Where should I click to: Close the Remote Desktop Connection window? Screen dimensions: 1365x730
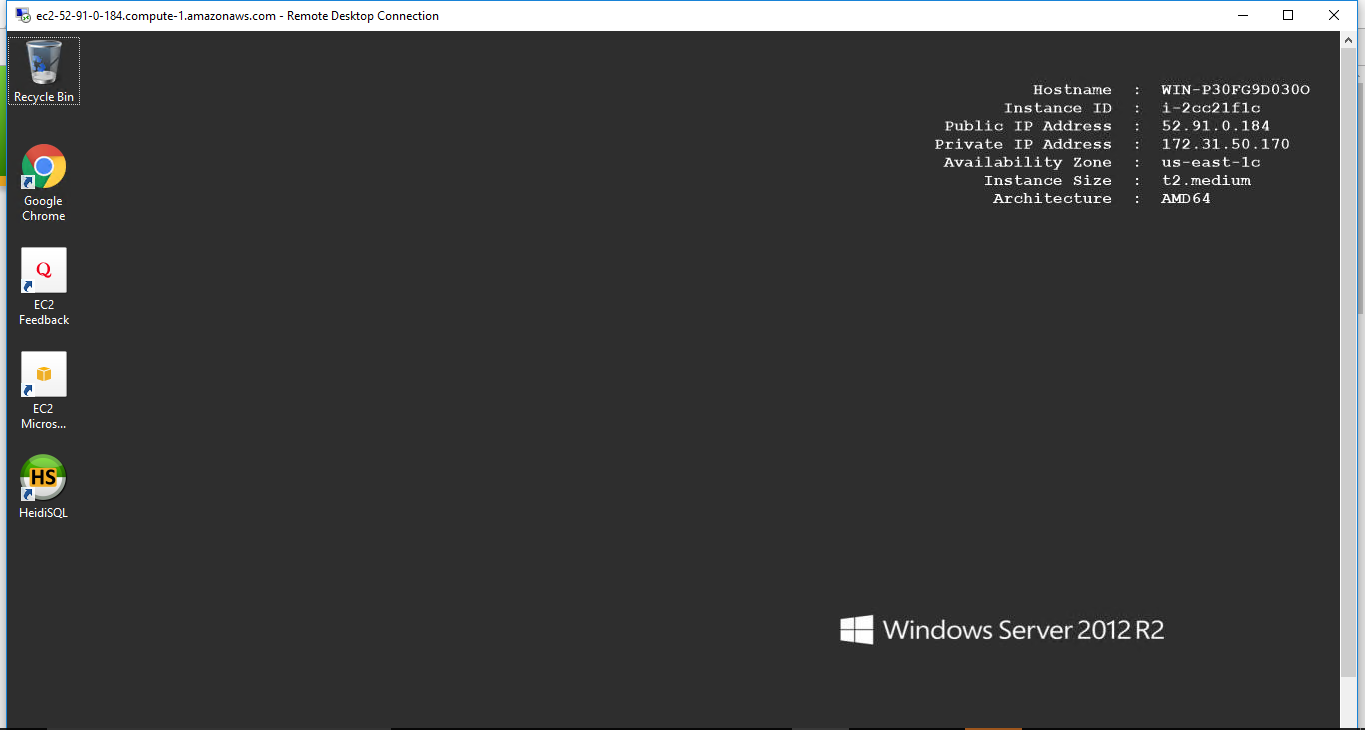1334,15
